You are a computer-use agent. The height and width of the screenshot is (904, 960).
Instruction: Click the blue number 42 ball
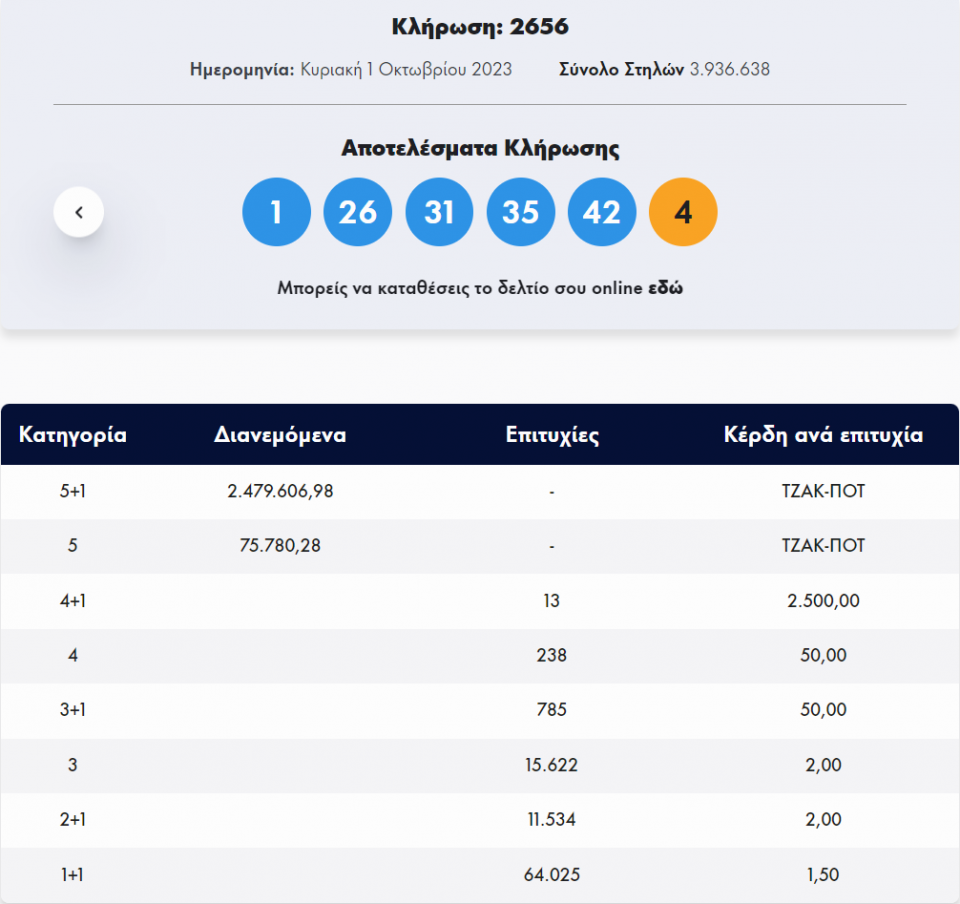[601, 212]
